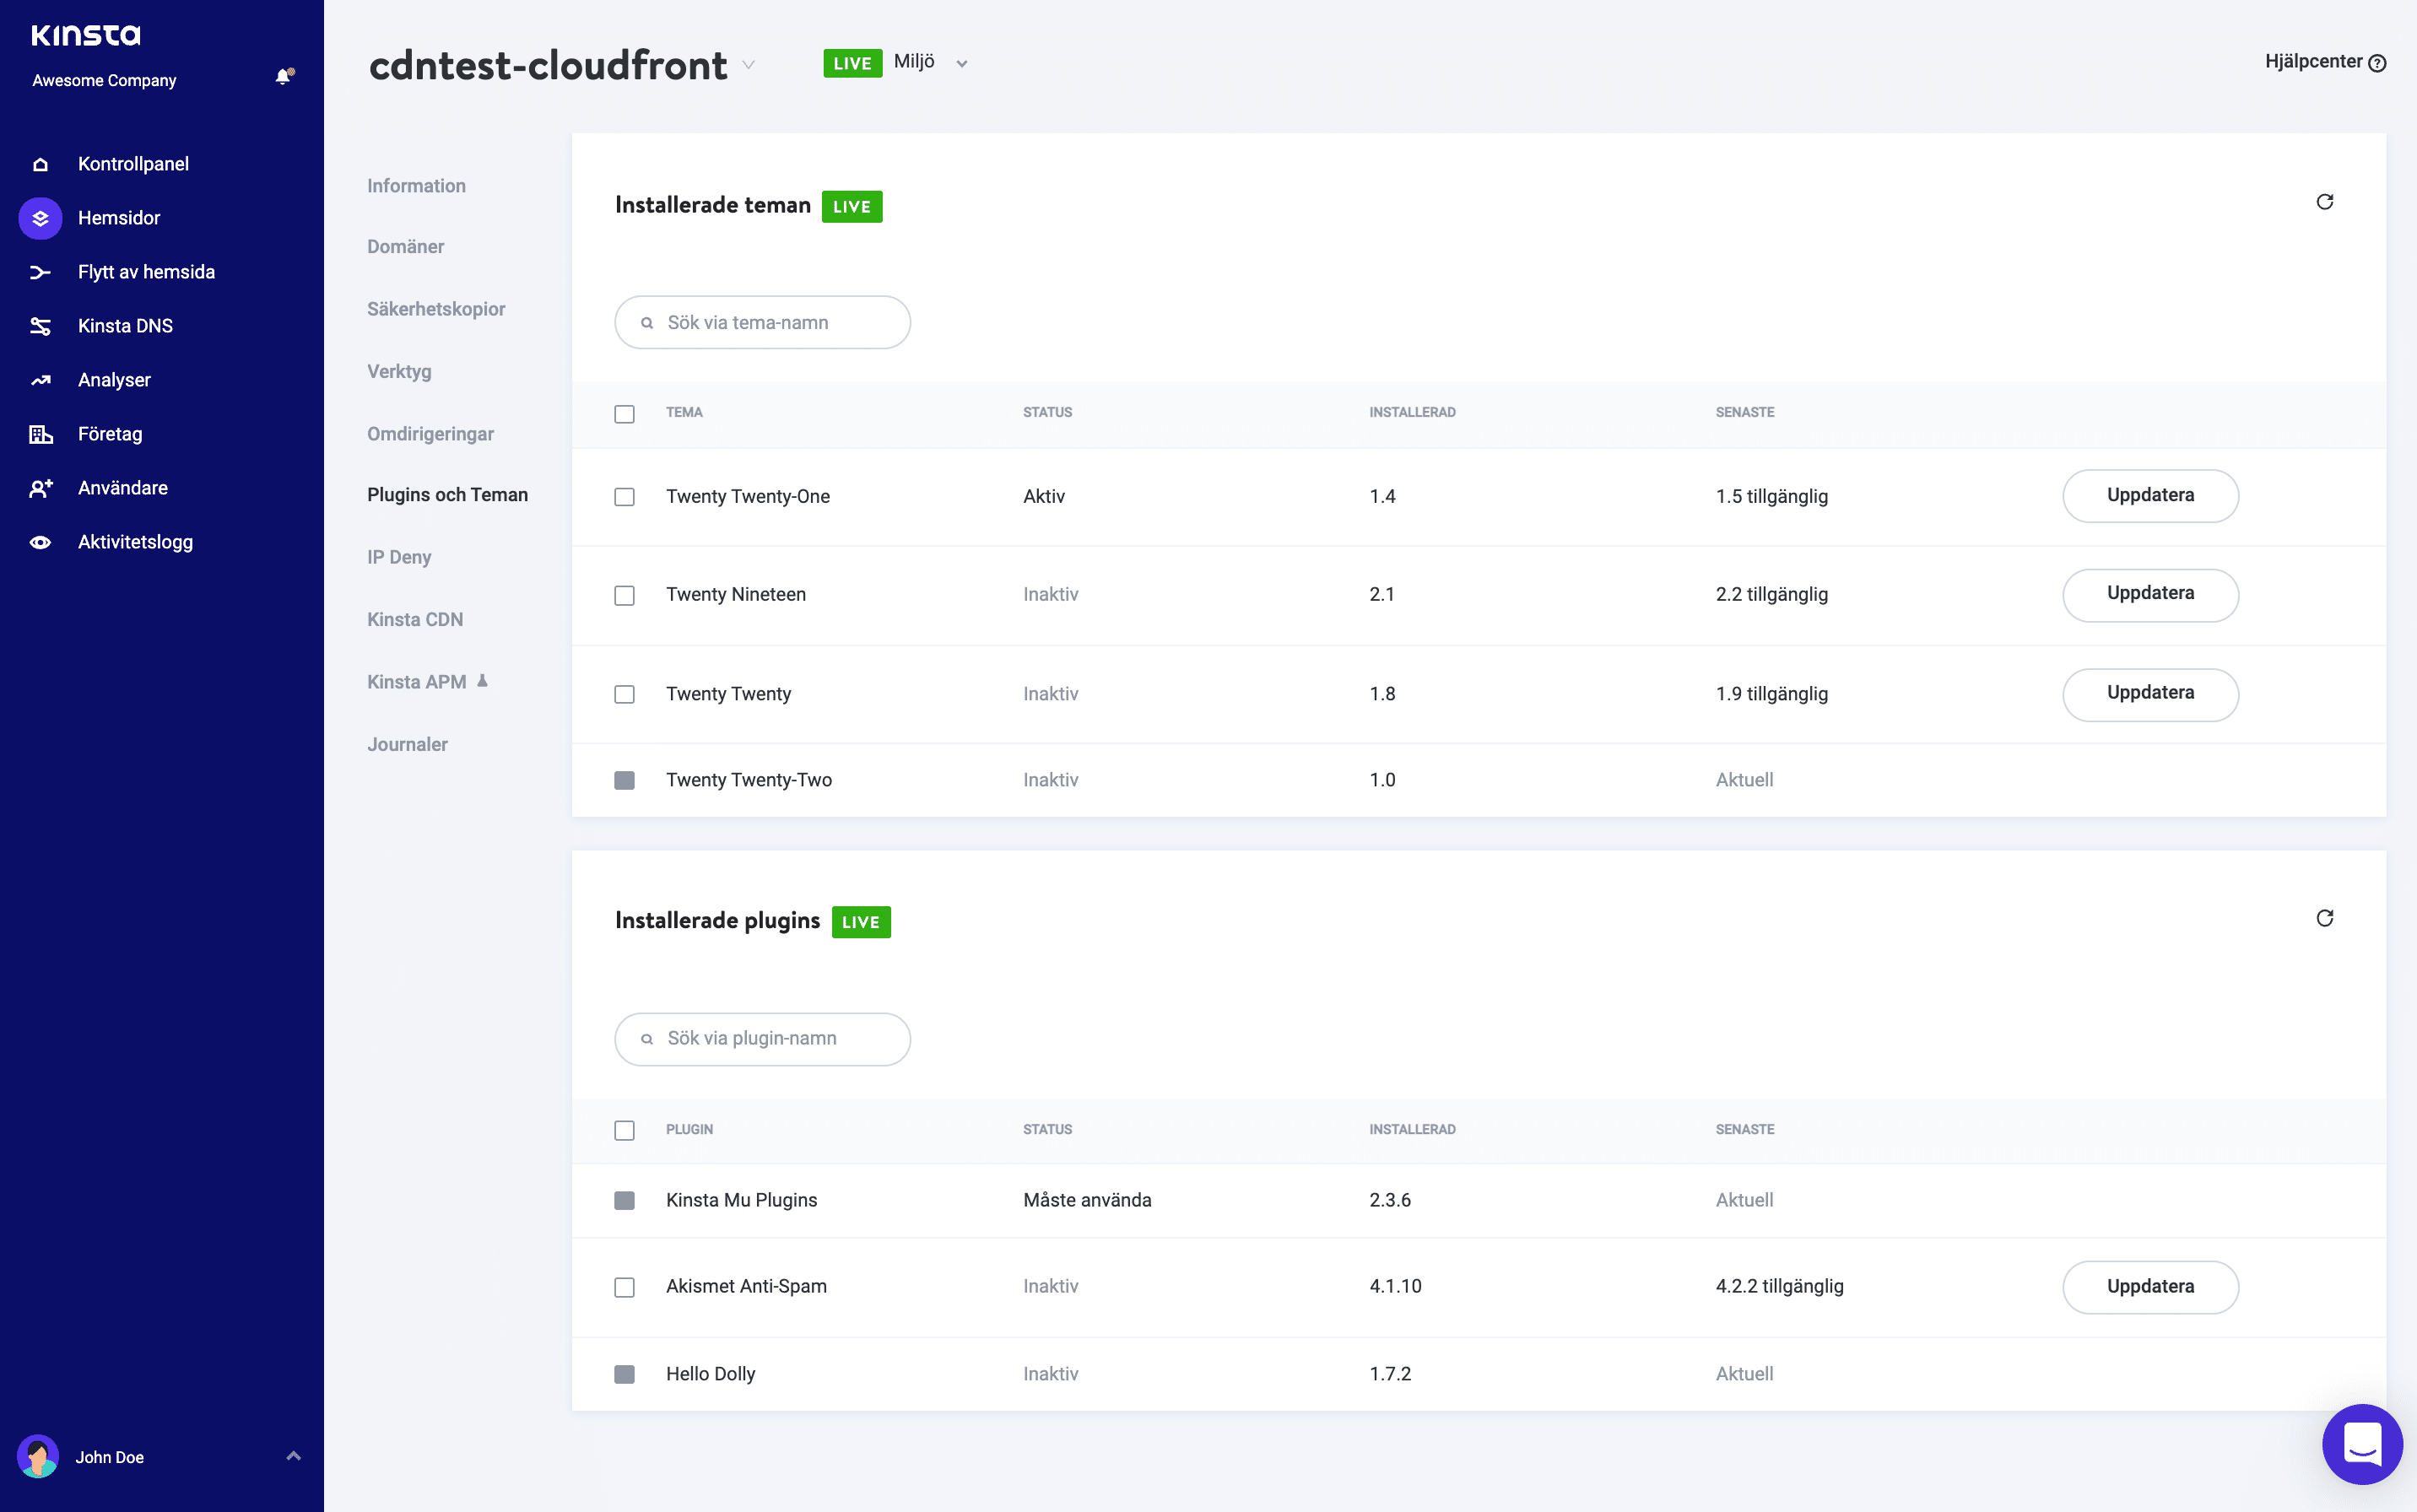Viewport: 2417px width, 1512px height.
Task: Click Uppdatera button for Twenty Twenty
Action: (x=2149, y=694)
